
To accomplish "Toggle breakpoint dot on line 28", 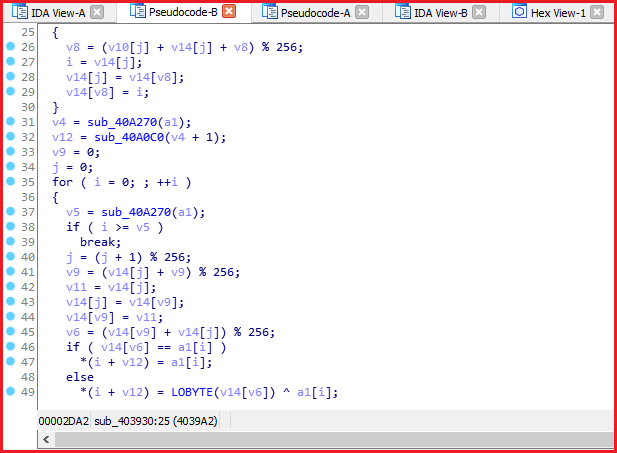I will coord(11,76).
